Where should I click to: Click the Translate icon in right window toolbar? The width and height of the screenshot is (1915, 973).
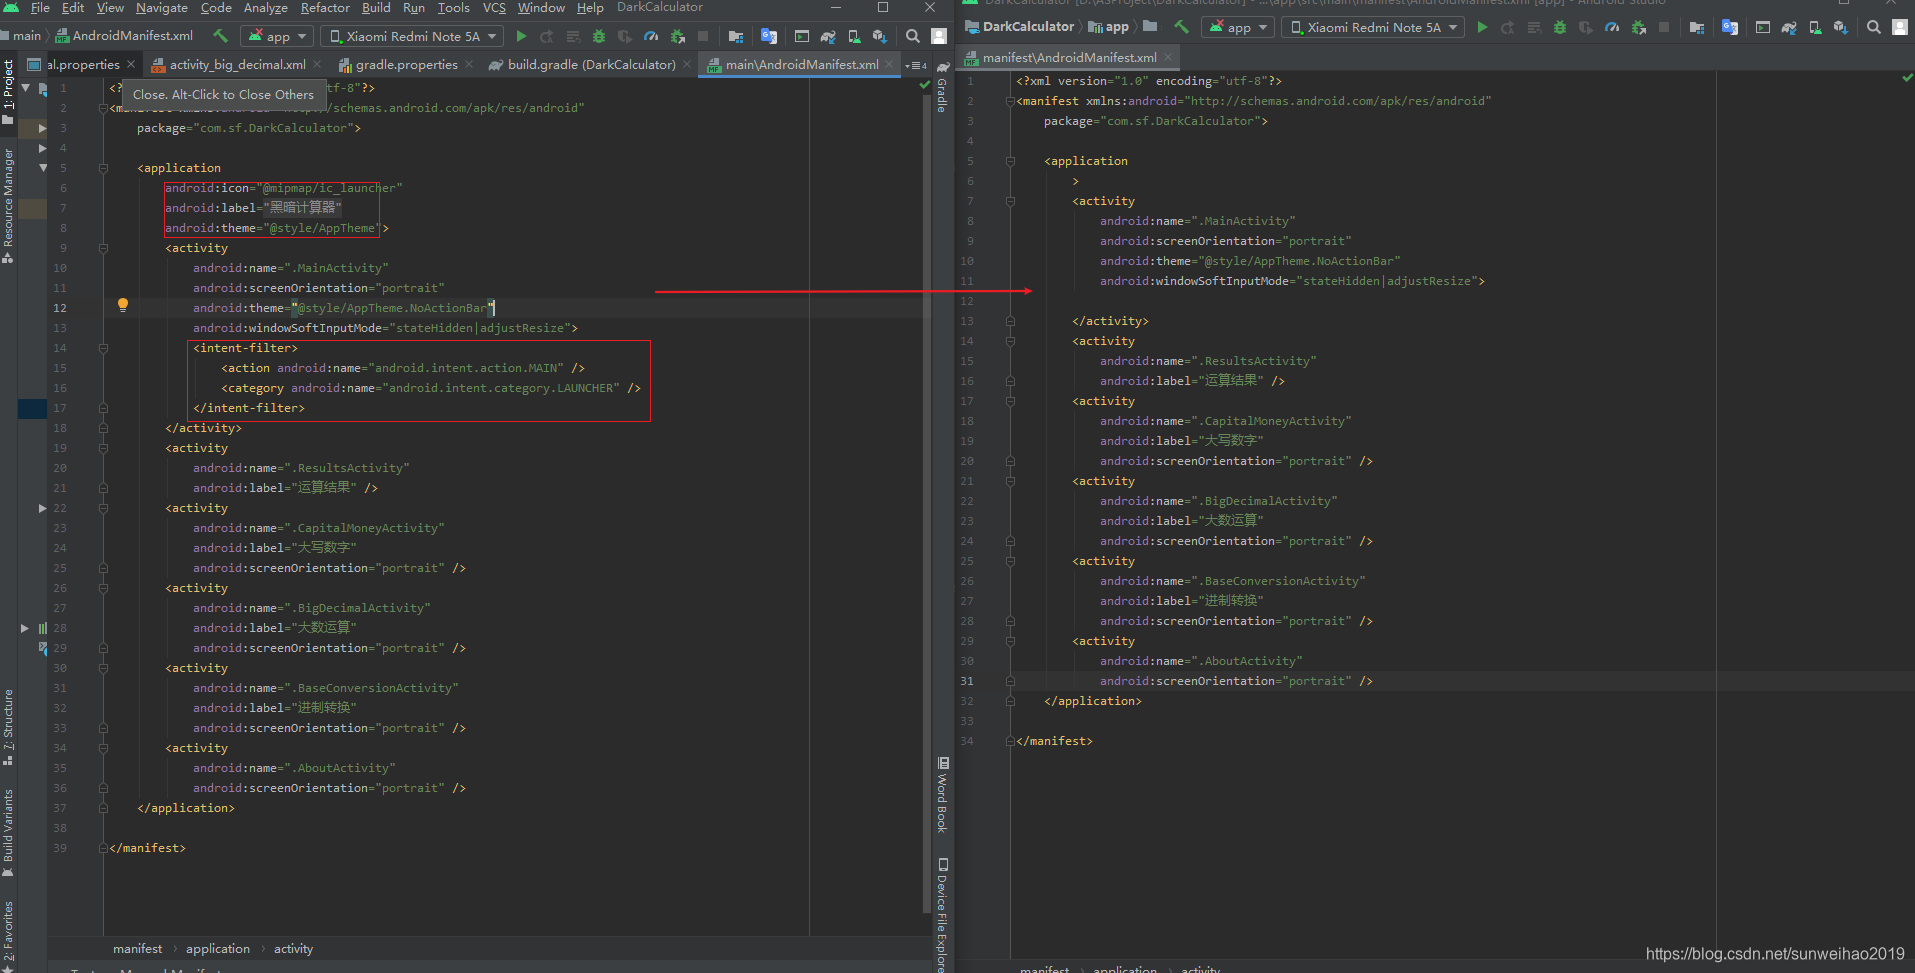tap(1729, 27)
